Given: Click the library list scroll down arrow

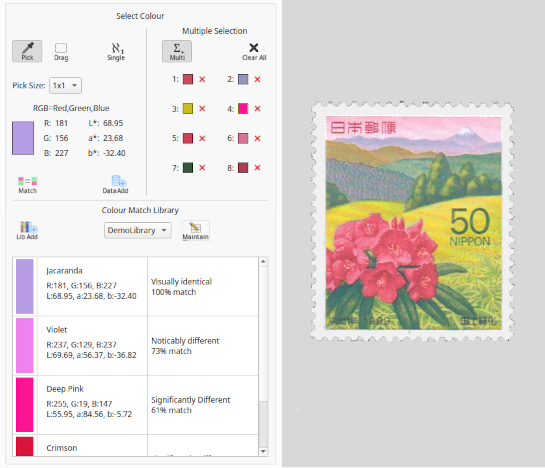Looking at the screenshot, I should [263, 451].
